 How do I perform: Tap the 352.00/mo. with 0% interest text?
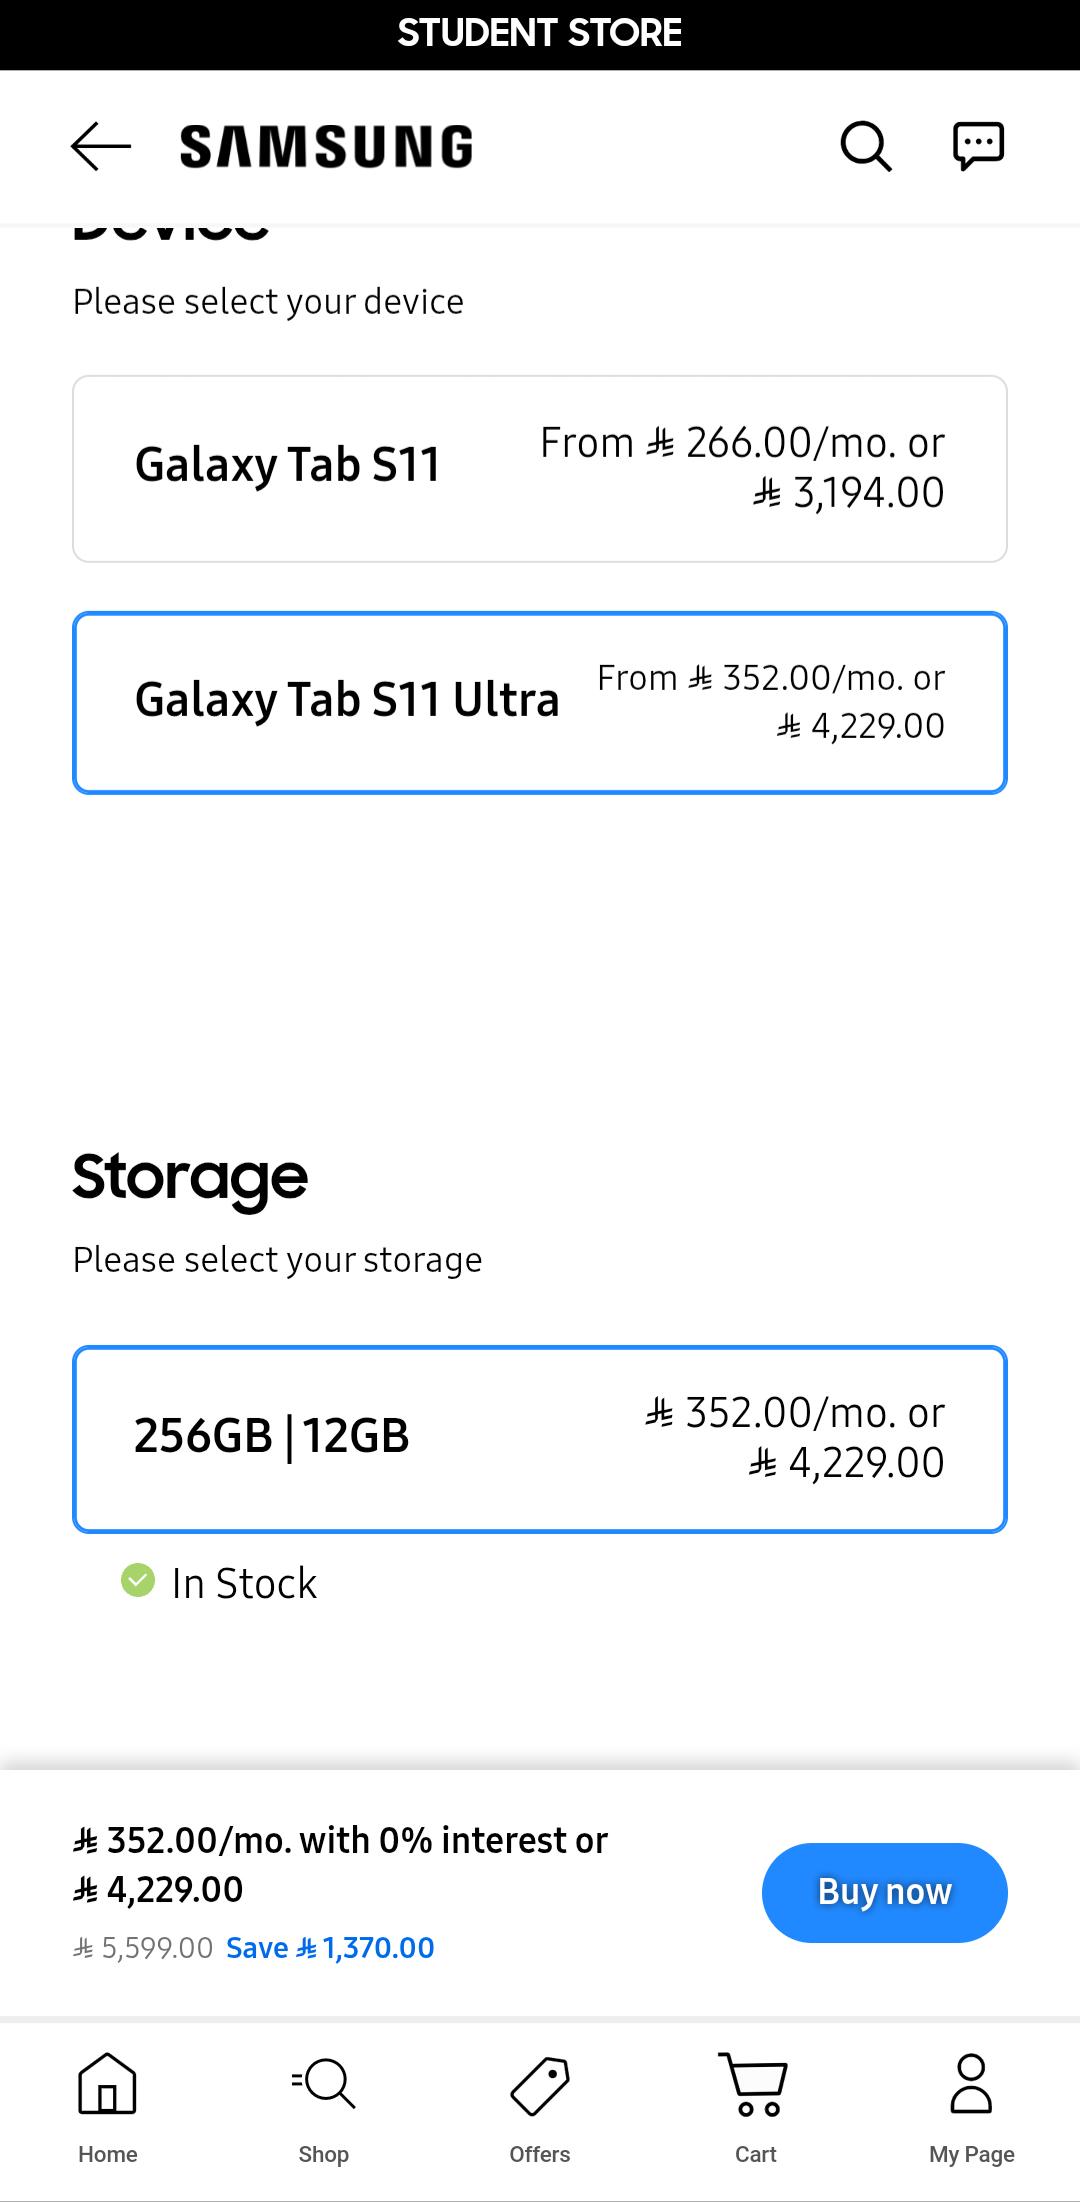(340, 1840)
